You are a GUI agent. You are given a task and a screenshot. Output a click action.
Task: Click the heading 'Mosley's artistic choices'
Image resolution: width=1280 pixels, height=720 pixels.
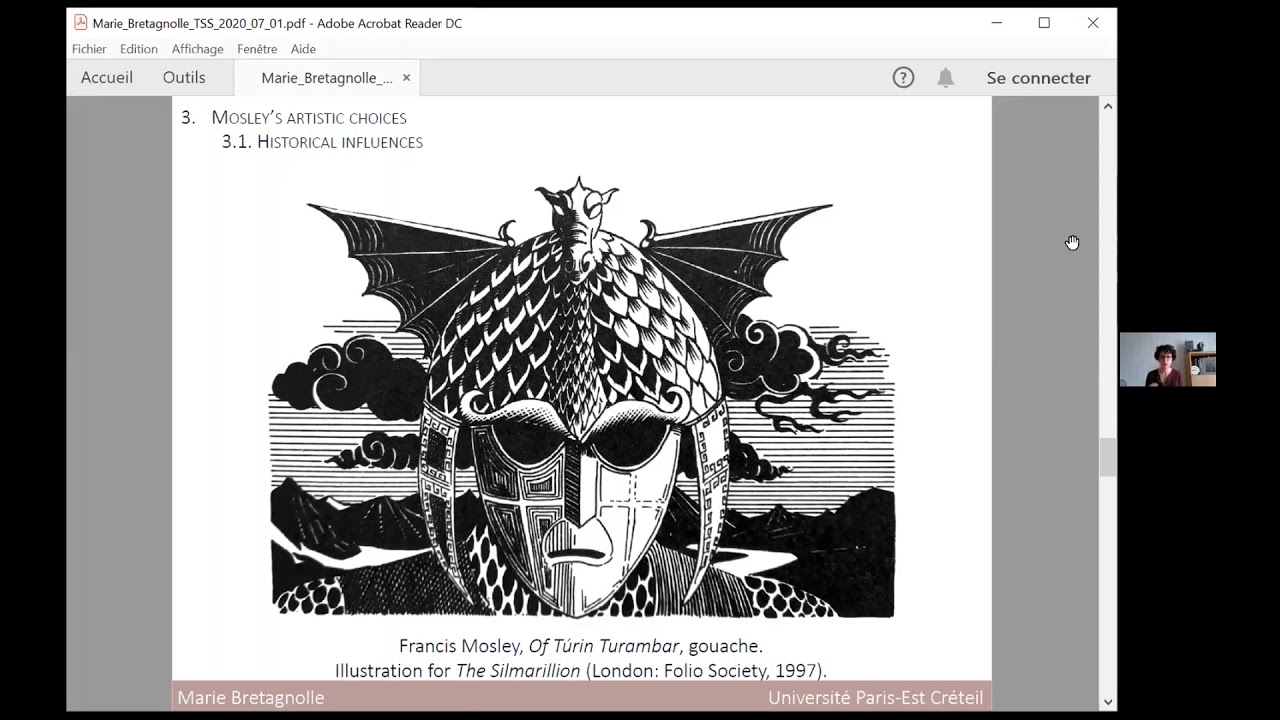point(309,118)
